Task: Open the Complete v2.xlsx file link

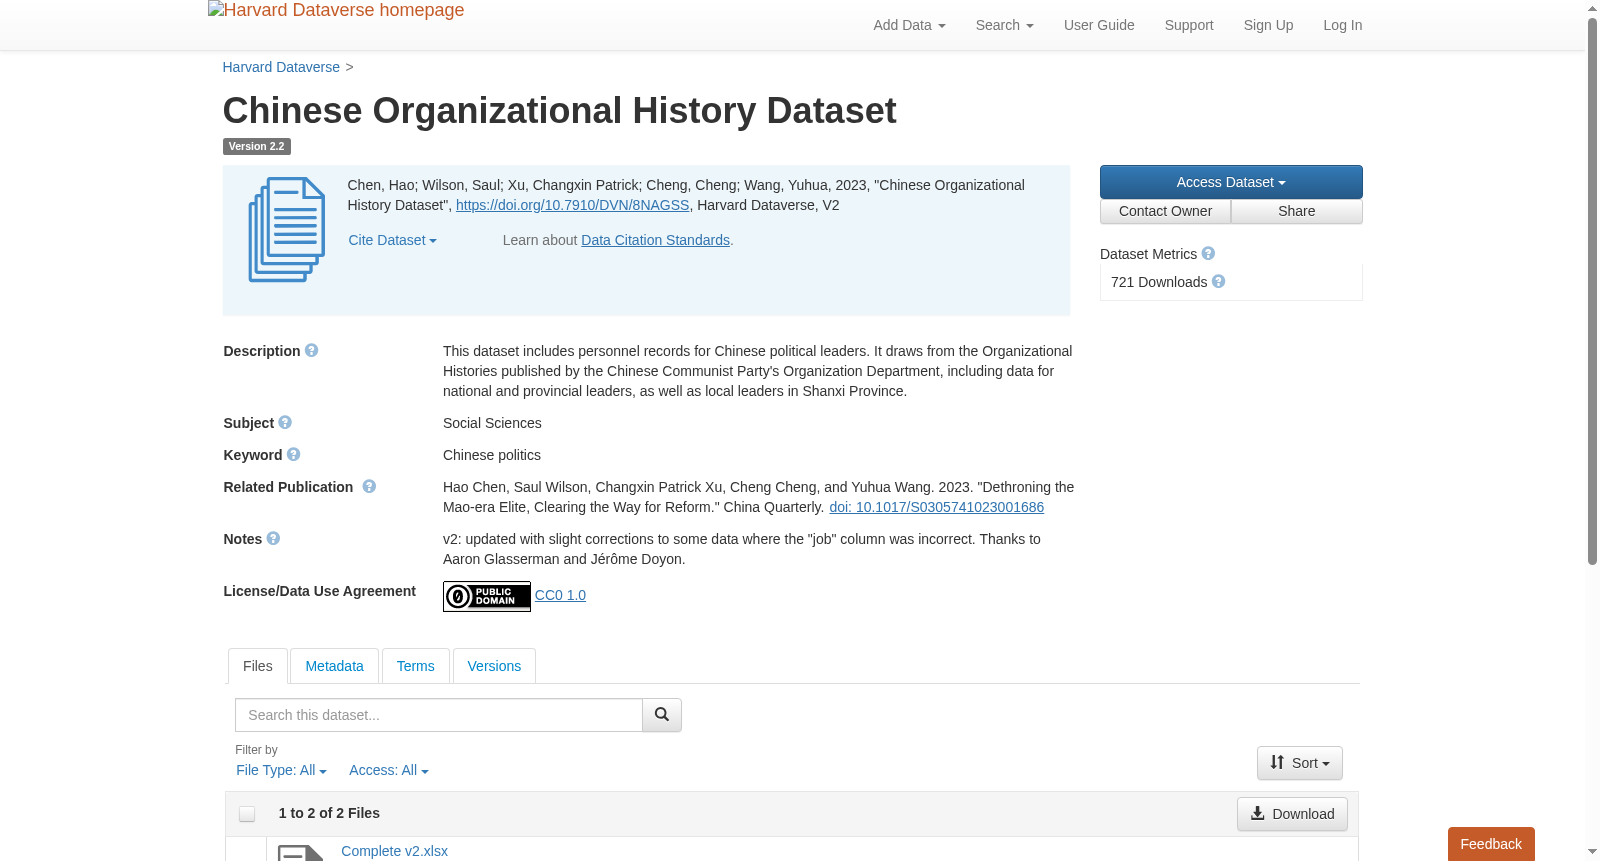Action: coord(394,851)
